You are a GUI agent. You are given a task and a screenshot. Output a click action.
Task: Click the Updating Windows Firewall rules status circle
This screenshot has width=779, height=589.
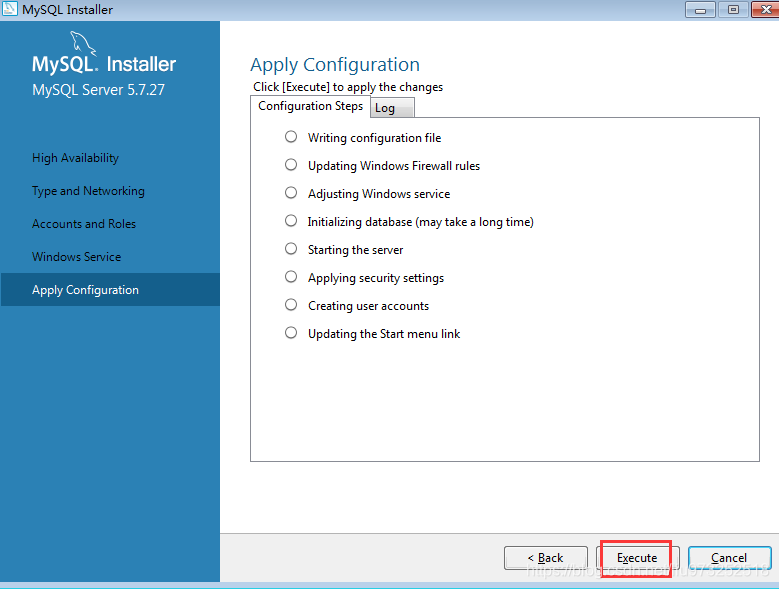click(291, 164)
